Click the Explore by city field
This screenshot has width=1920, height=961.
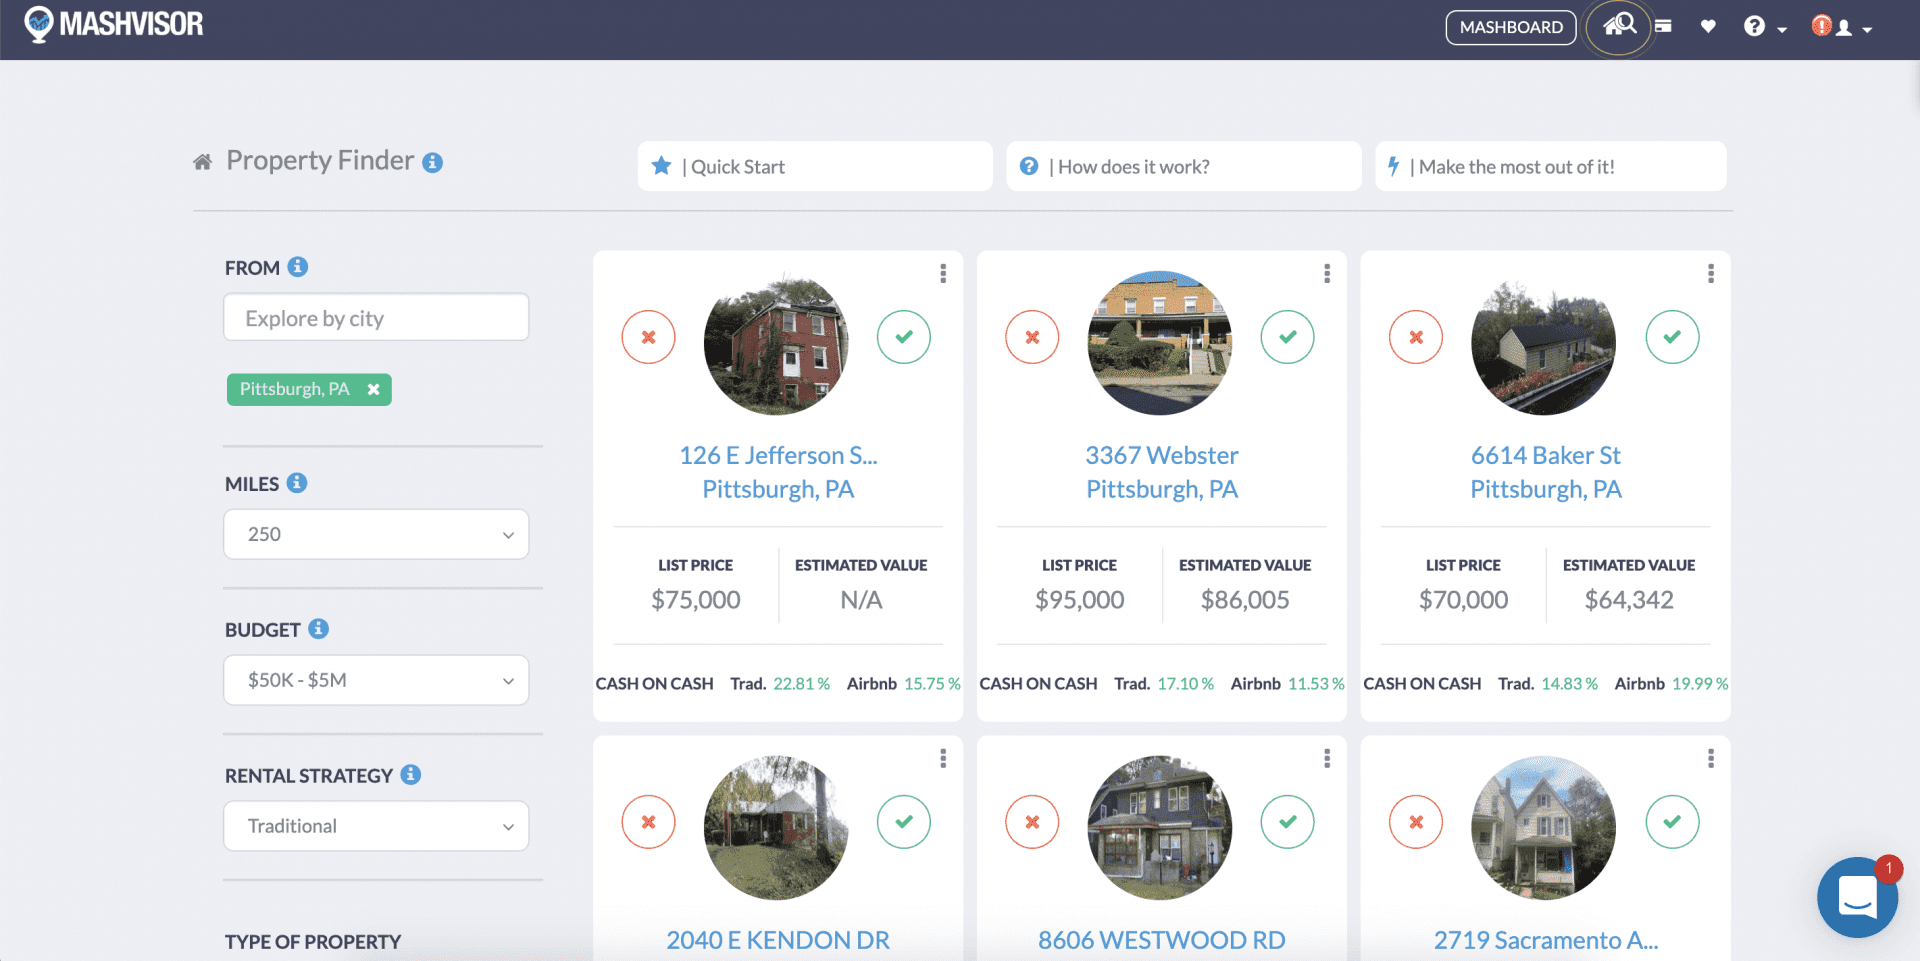[x=376, y=317]
